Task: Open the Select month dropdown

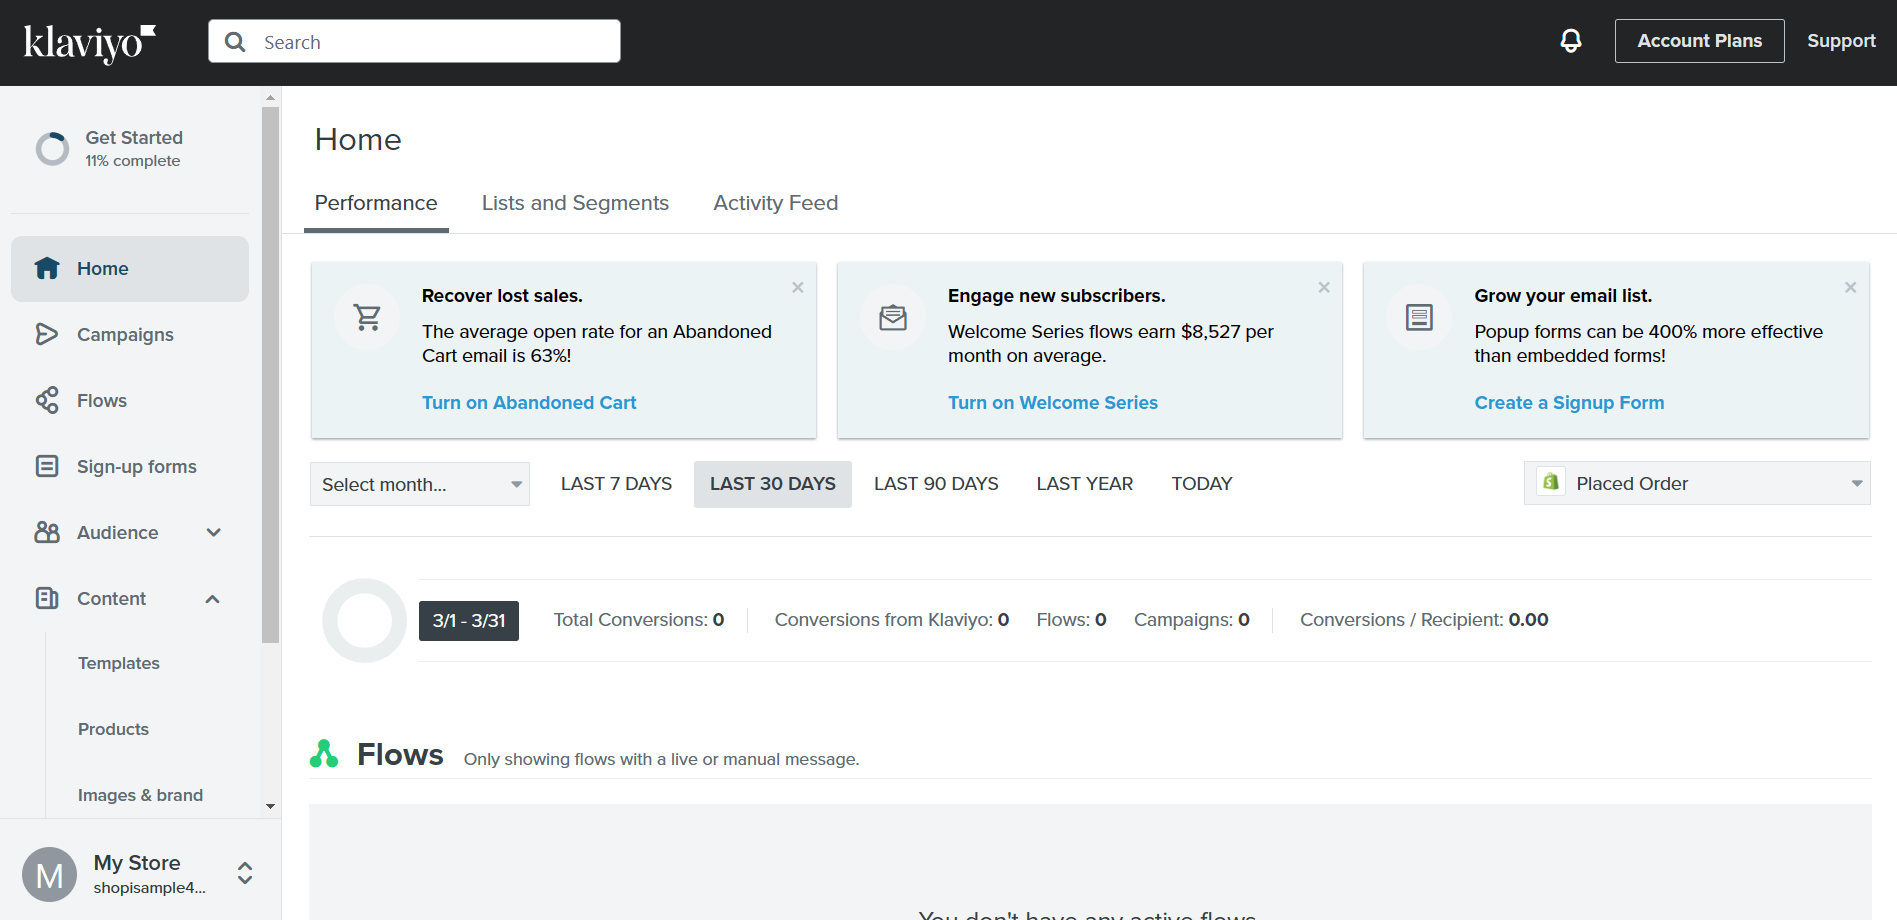Action: [420, 484]
